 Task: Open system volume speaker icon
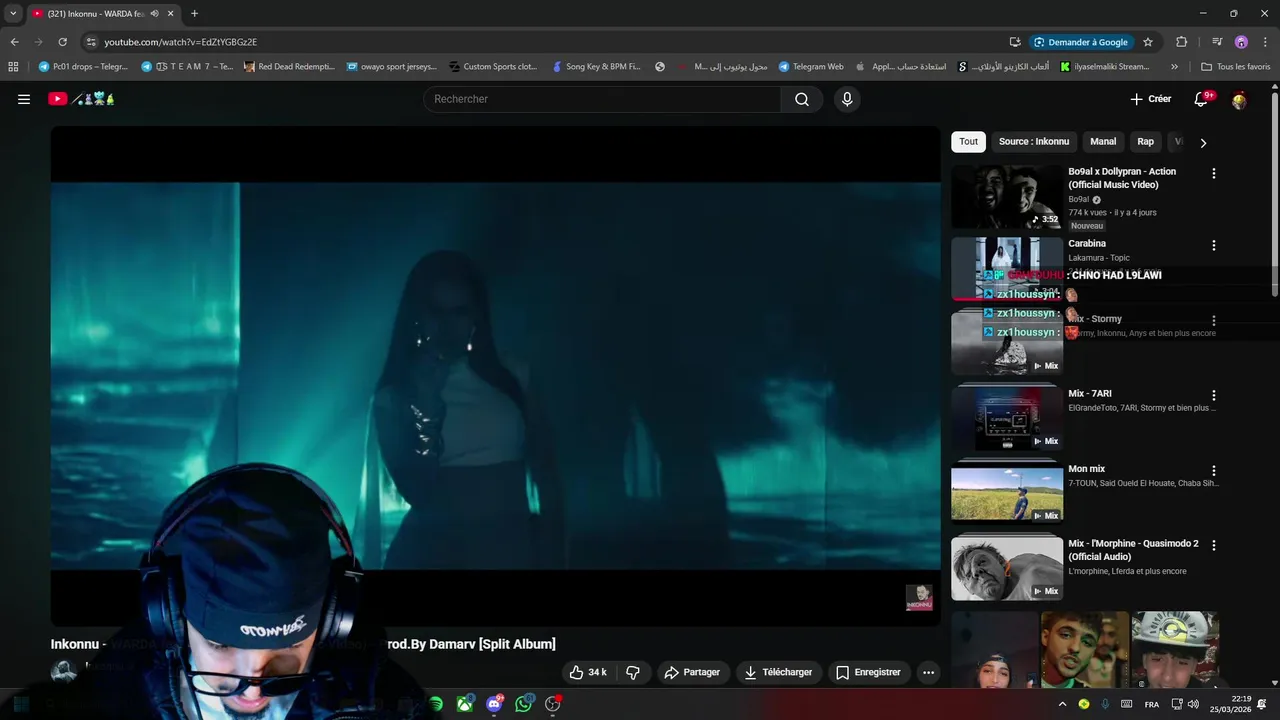pyautogui.click(x=1193, y=704)
